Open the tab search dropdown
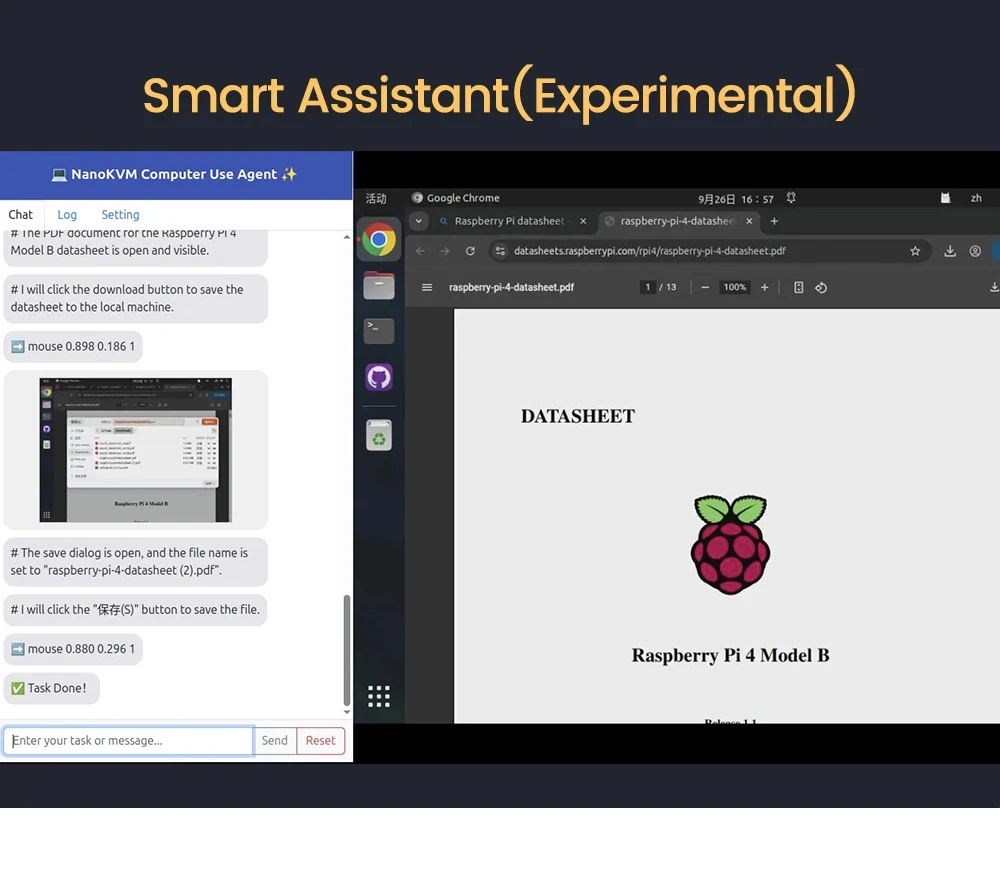This screenshot has height=896, width=1000. (418, 221)
